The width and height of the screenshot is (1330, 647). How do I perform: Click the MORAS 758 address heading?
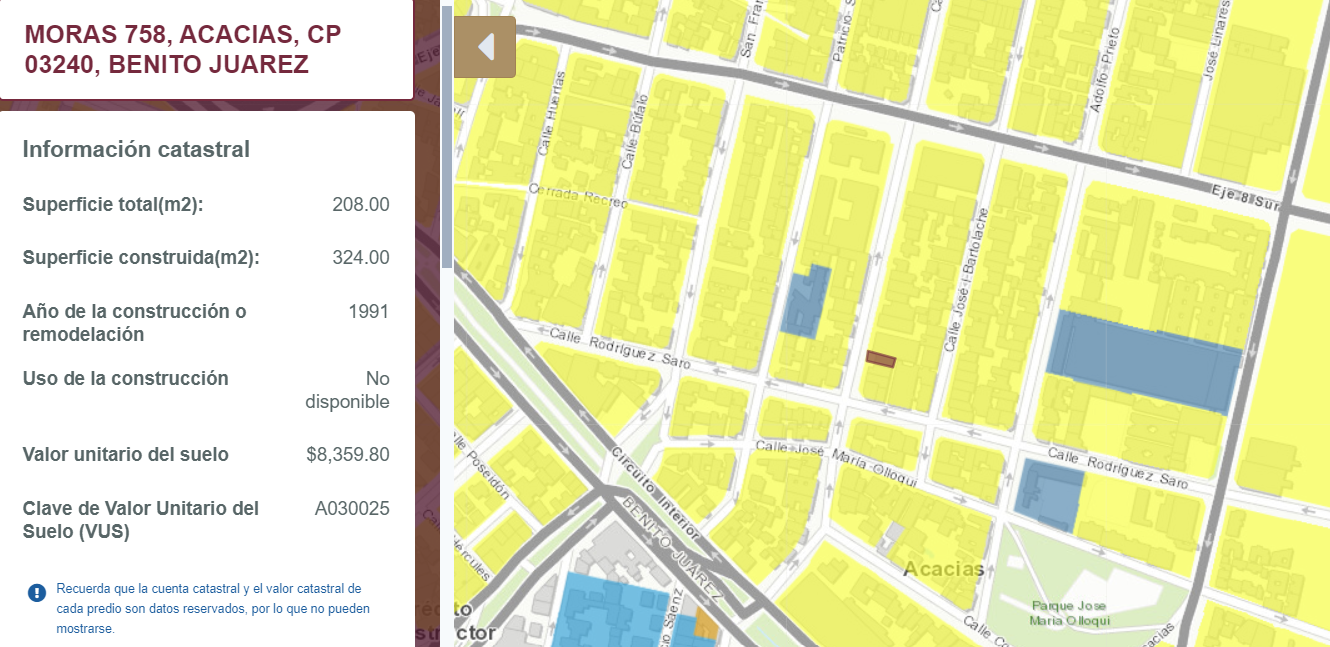(183, 49)
